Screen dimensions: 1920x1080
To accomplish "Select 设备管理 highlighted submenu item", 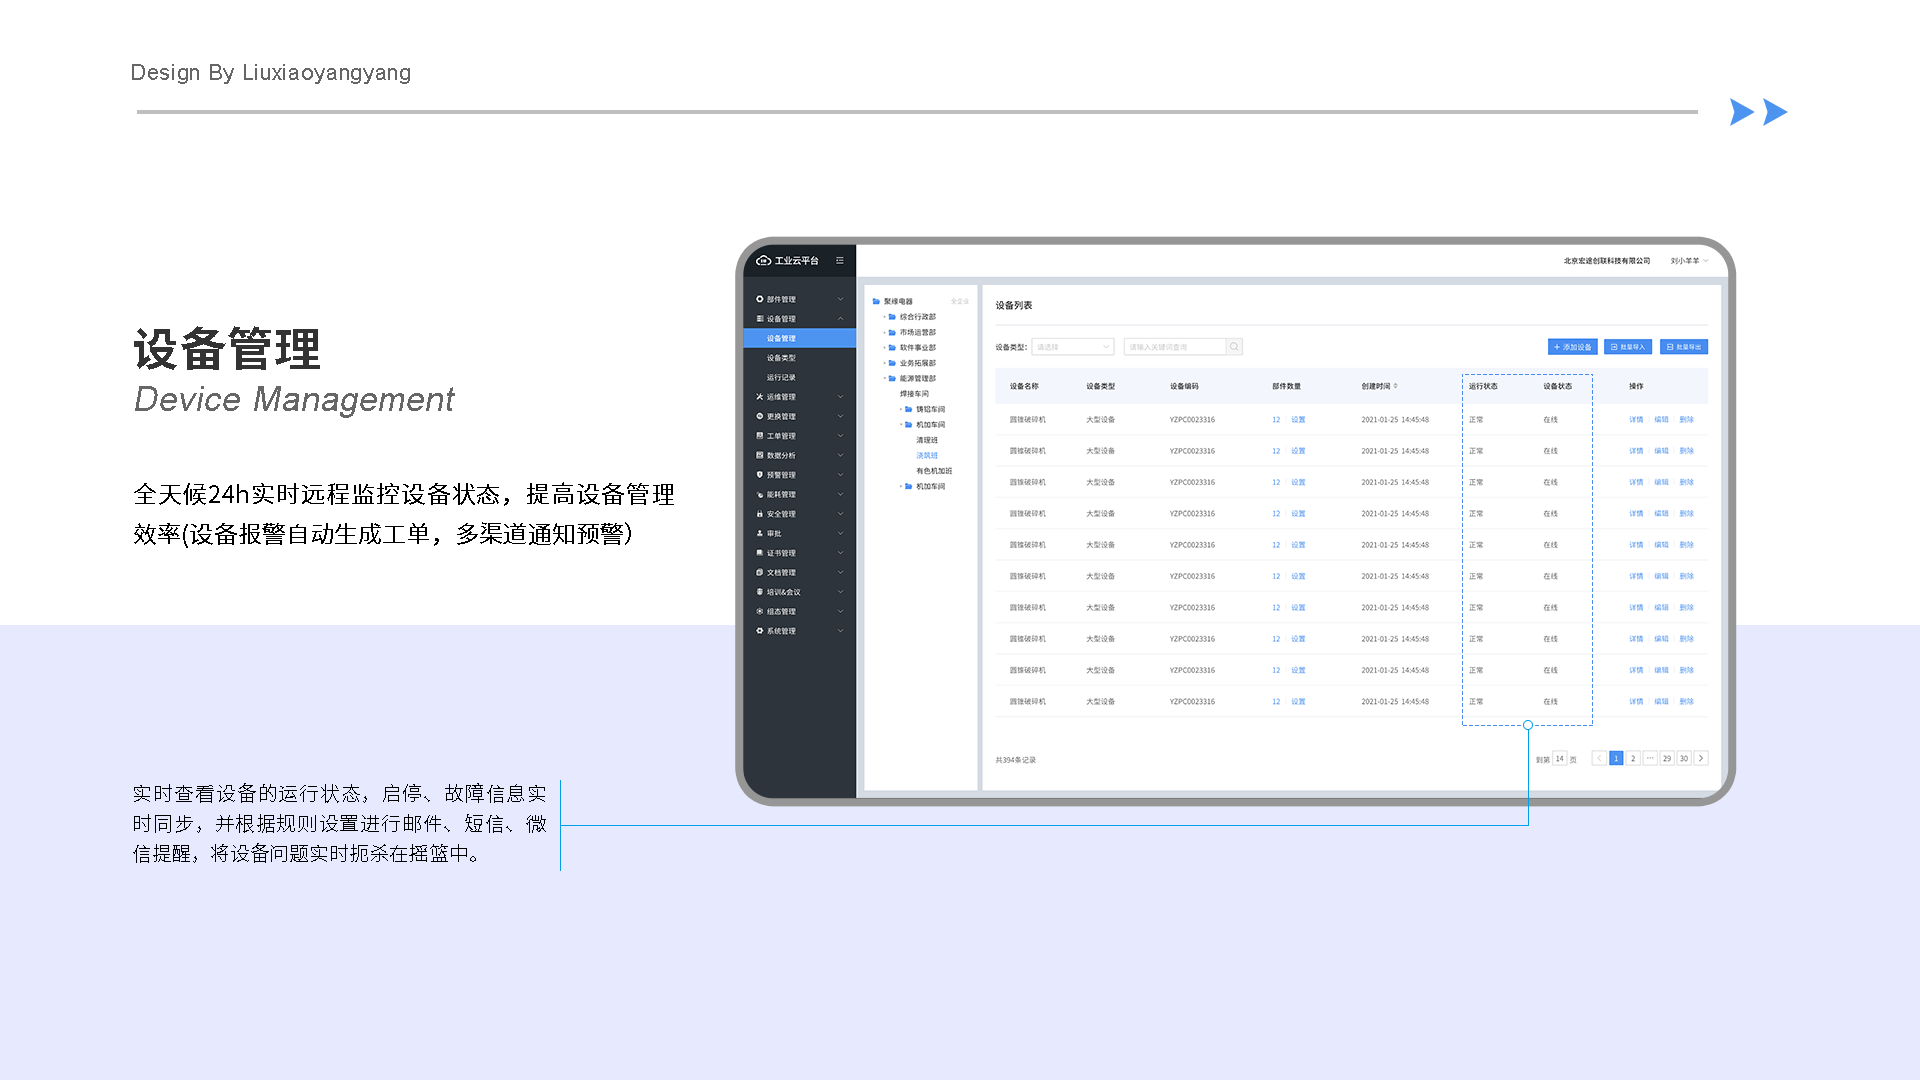I will (x=800, y=338).
